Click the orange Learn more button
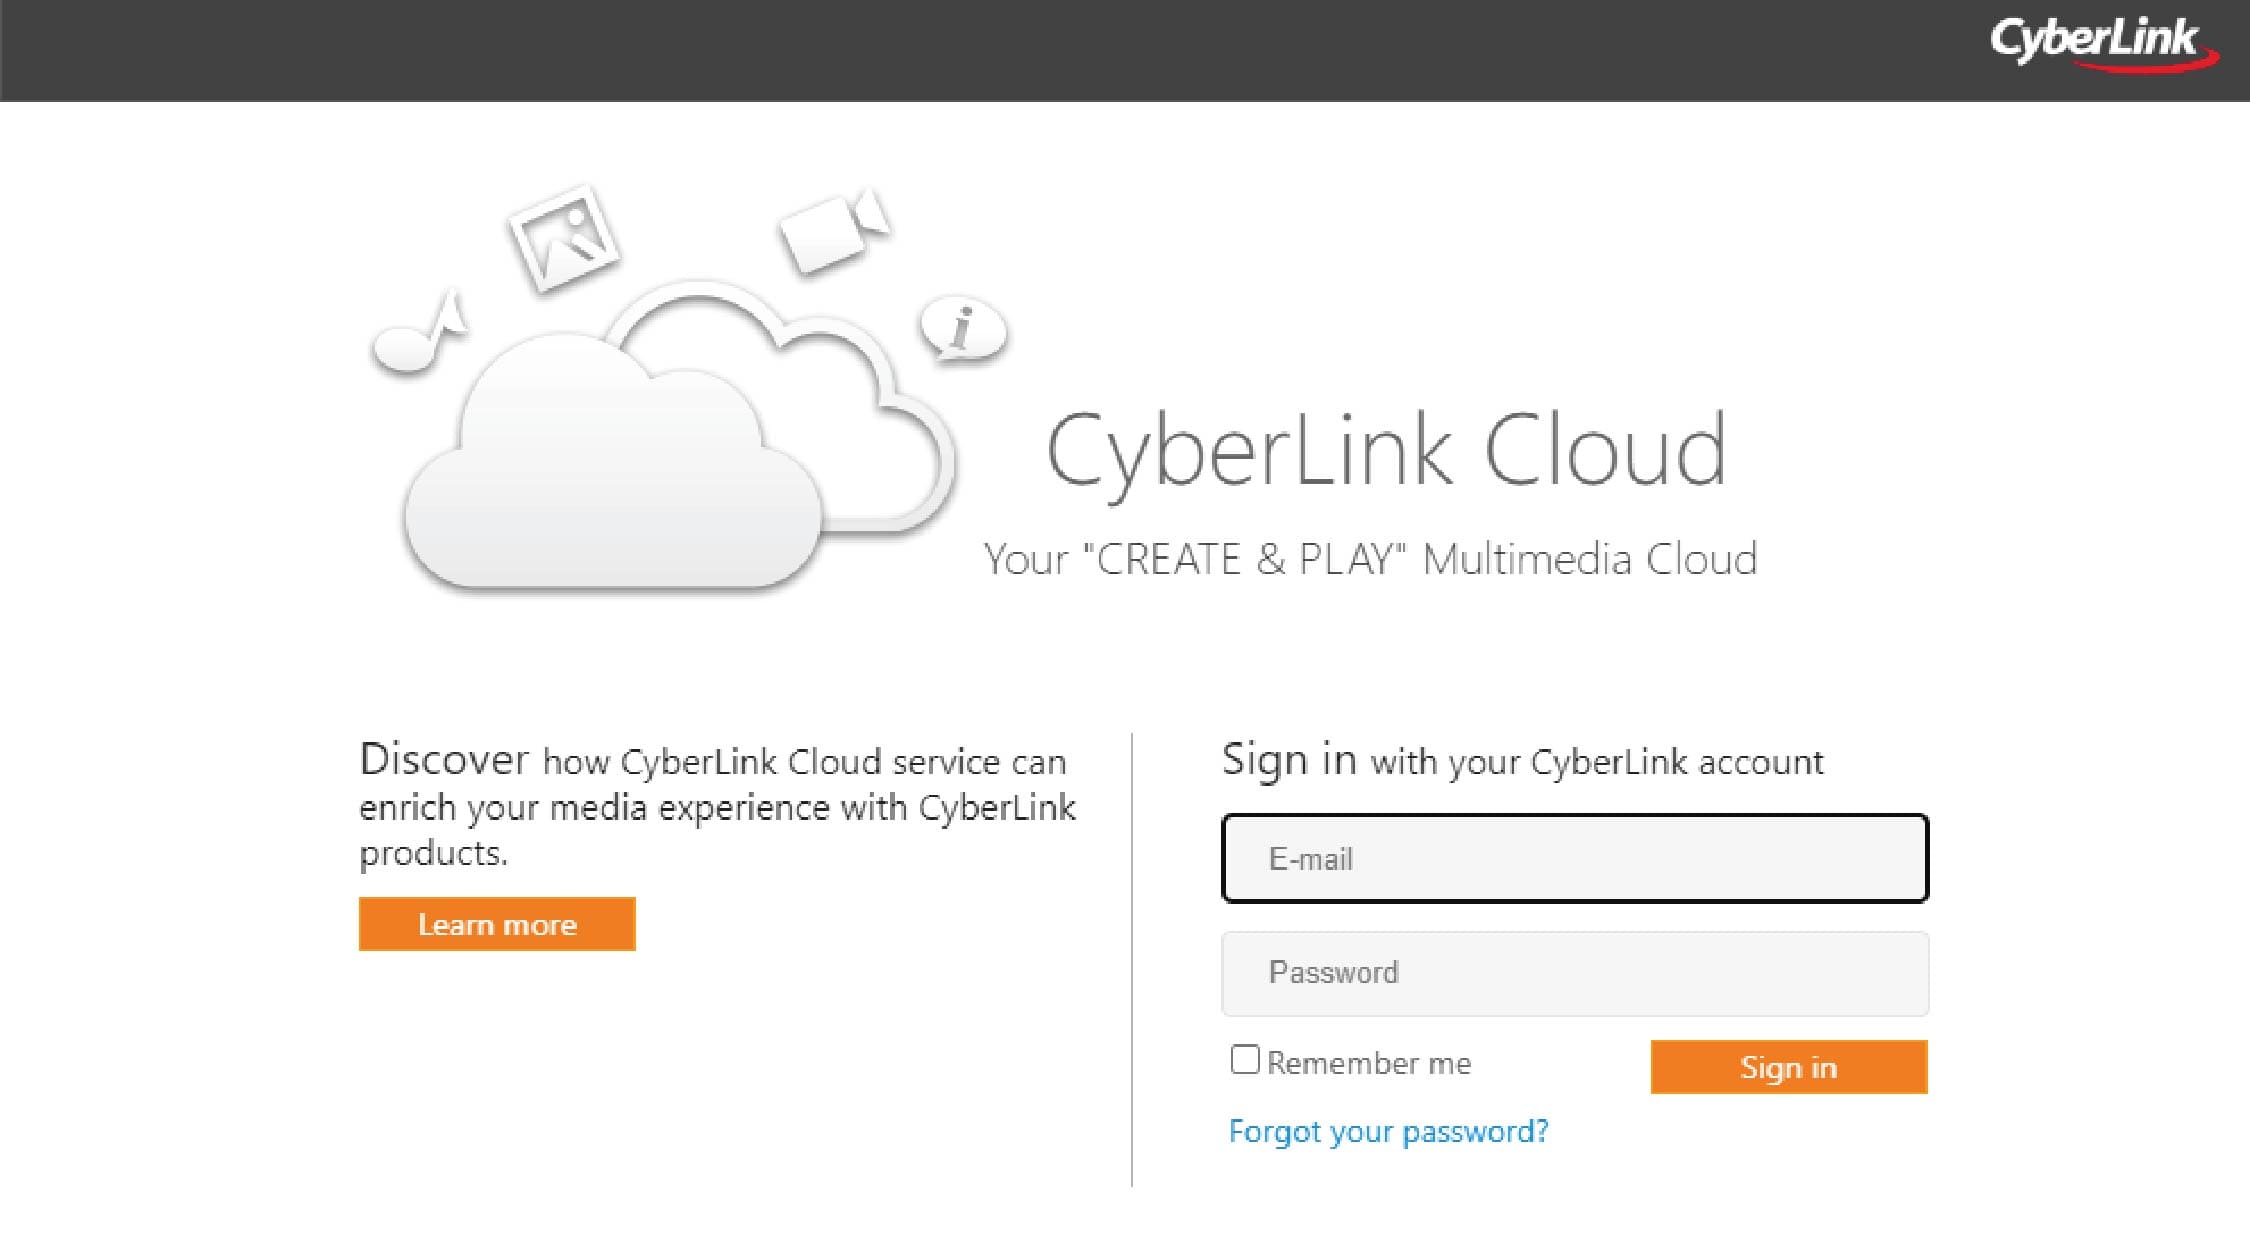Screen dimensions: 2250x1256 pyautogui.click(x=497, y=924)
